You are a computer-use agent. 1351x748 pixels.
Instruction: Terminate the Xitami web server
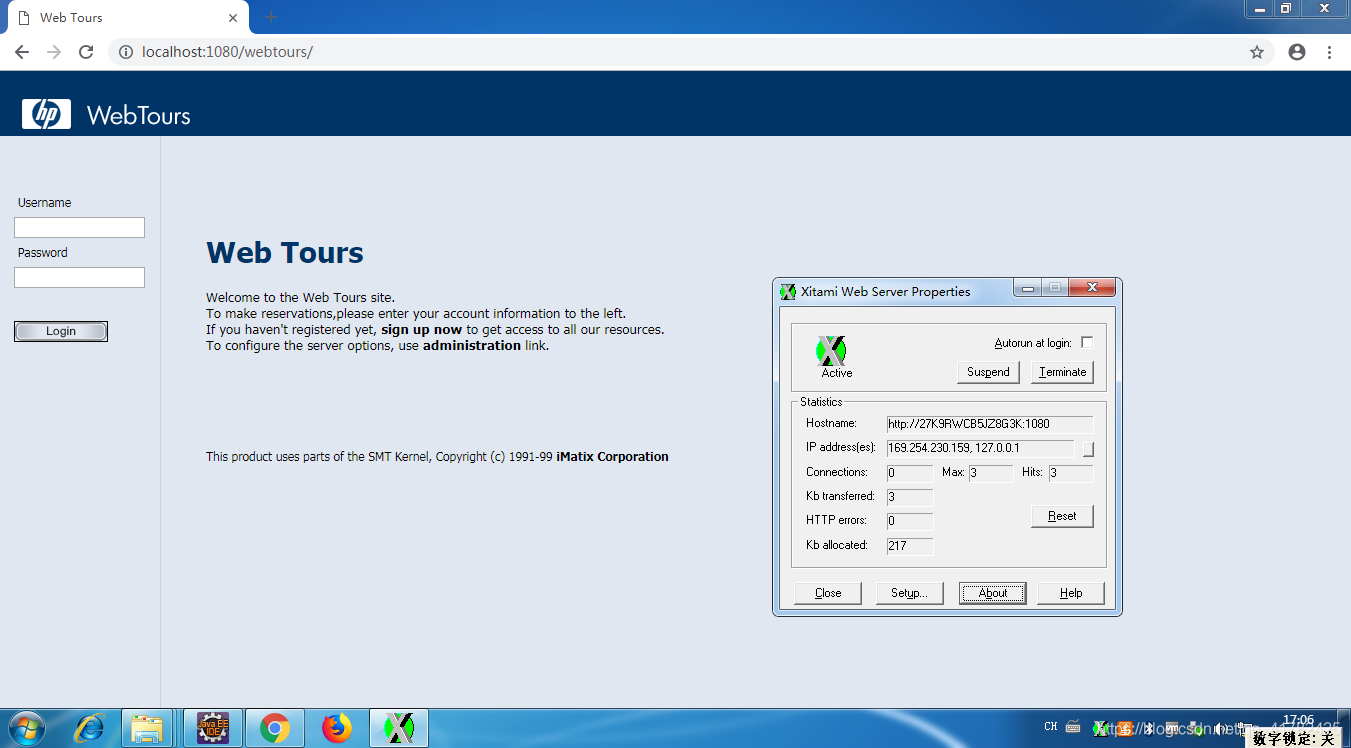tap(1062, 372)
